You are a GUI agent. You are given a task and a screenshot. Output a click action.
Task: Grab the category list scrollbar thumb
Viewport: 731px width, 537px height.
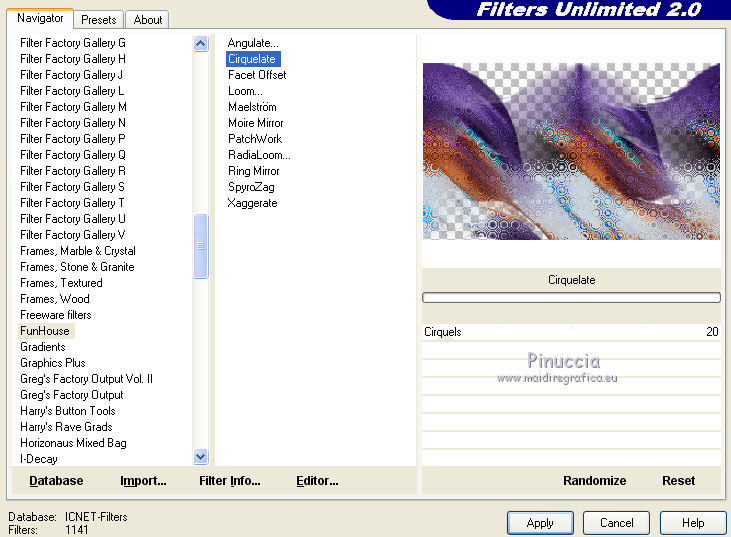[x=200, y=246]
